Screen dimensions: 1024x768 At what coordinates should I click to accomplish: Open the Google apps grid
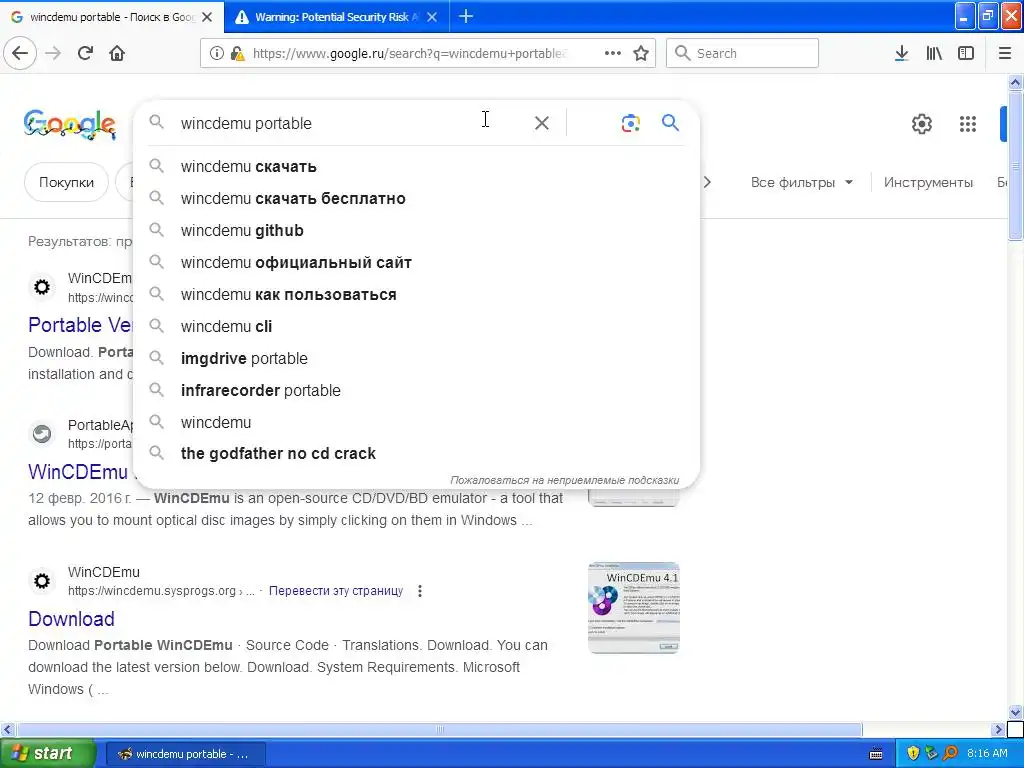[967, 123]
